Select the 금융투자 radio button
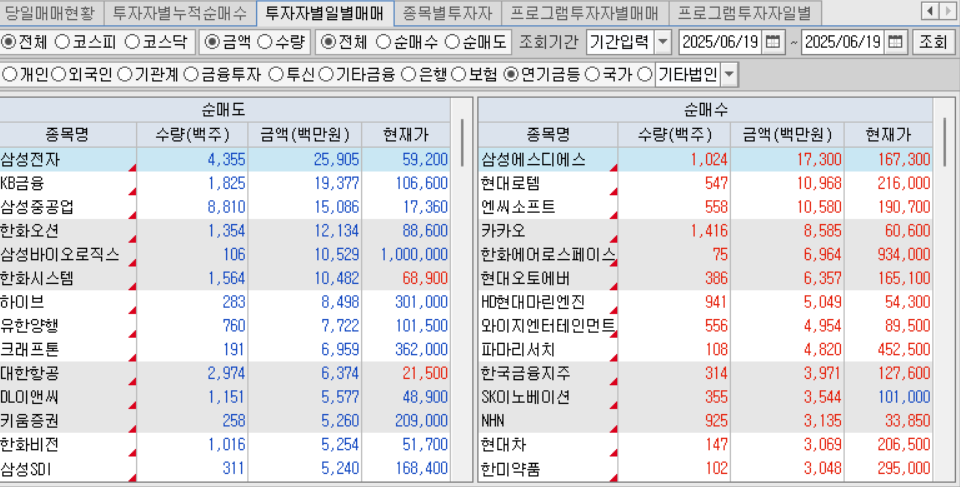Viewport: 960px width, 487px height. point(191,75)
